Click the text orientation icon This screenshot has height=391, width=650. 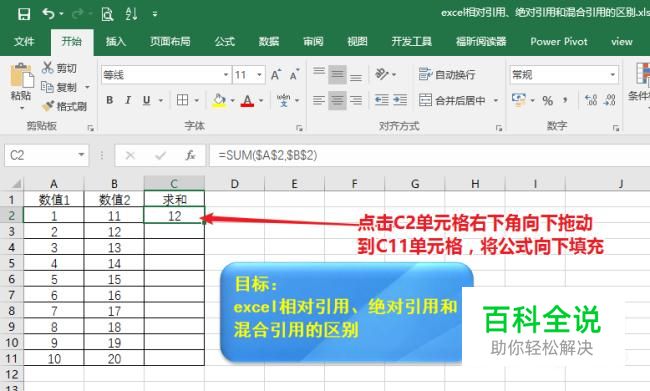pyautogui.click(x=382, y=74)
